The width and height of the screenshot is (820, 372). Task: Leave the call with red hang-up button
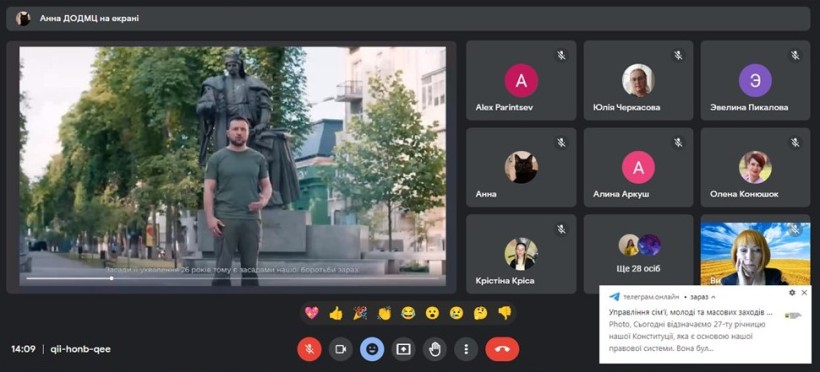coord(502,349)
